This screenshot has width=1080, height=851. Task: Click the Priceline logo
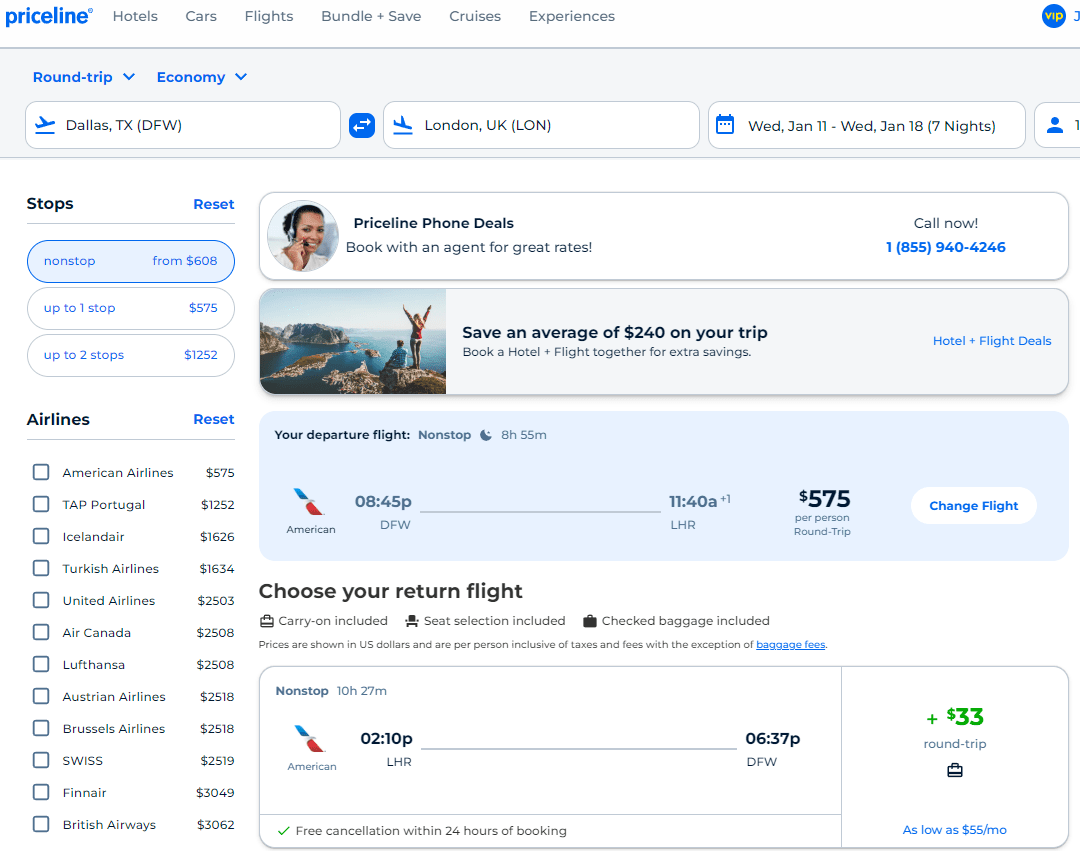48,15
